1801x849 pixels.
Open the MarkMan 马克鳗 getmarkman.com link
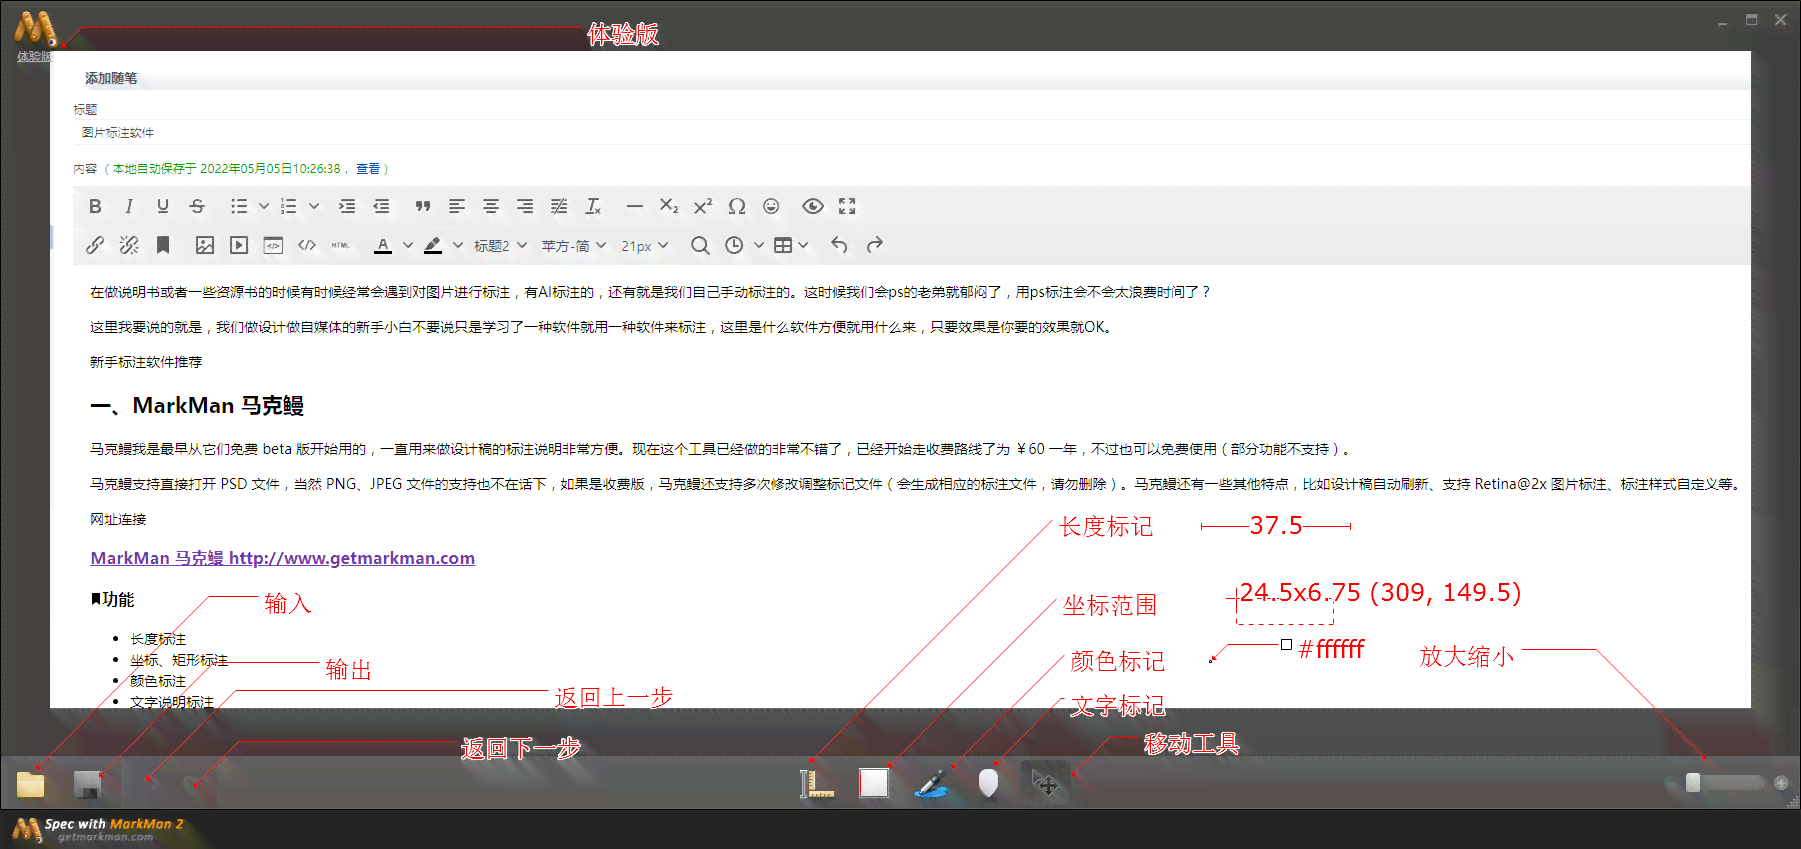tap(282, 558)
